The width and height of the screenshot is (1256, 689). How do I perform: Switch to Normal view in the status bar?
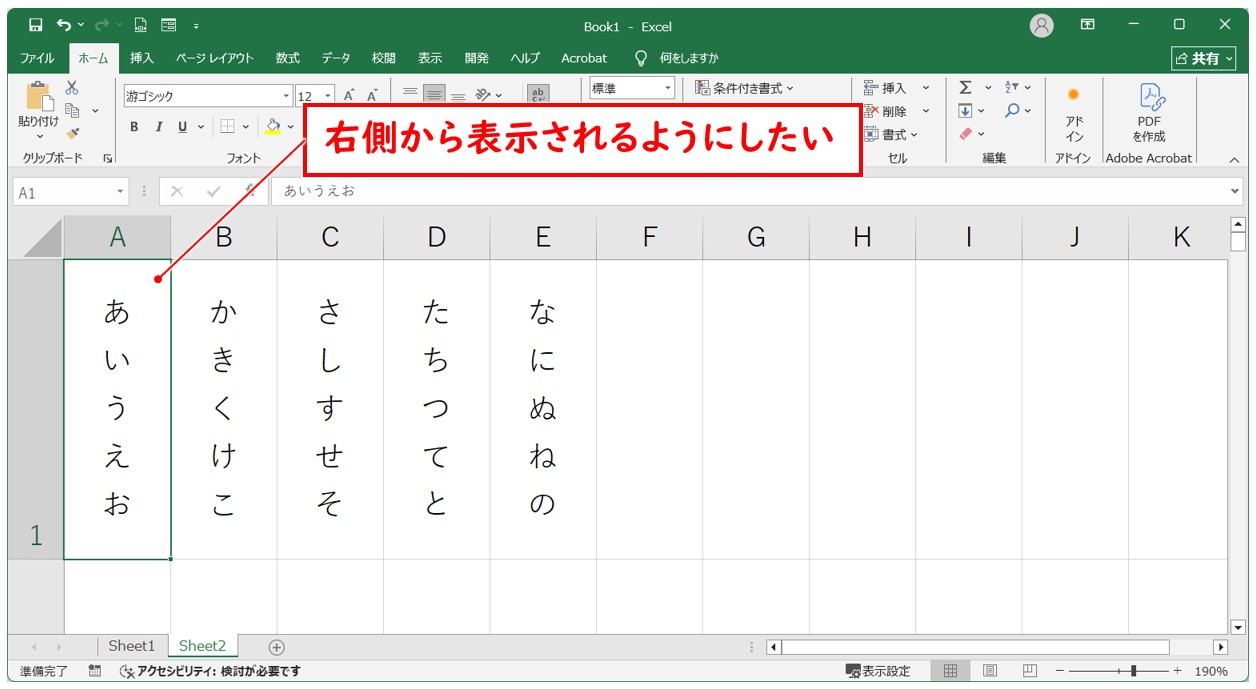tap(951, 671)
